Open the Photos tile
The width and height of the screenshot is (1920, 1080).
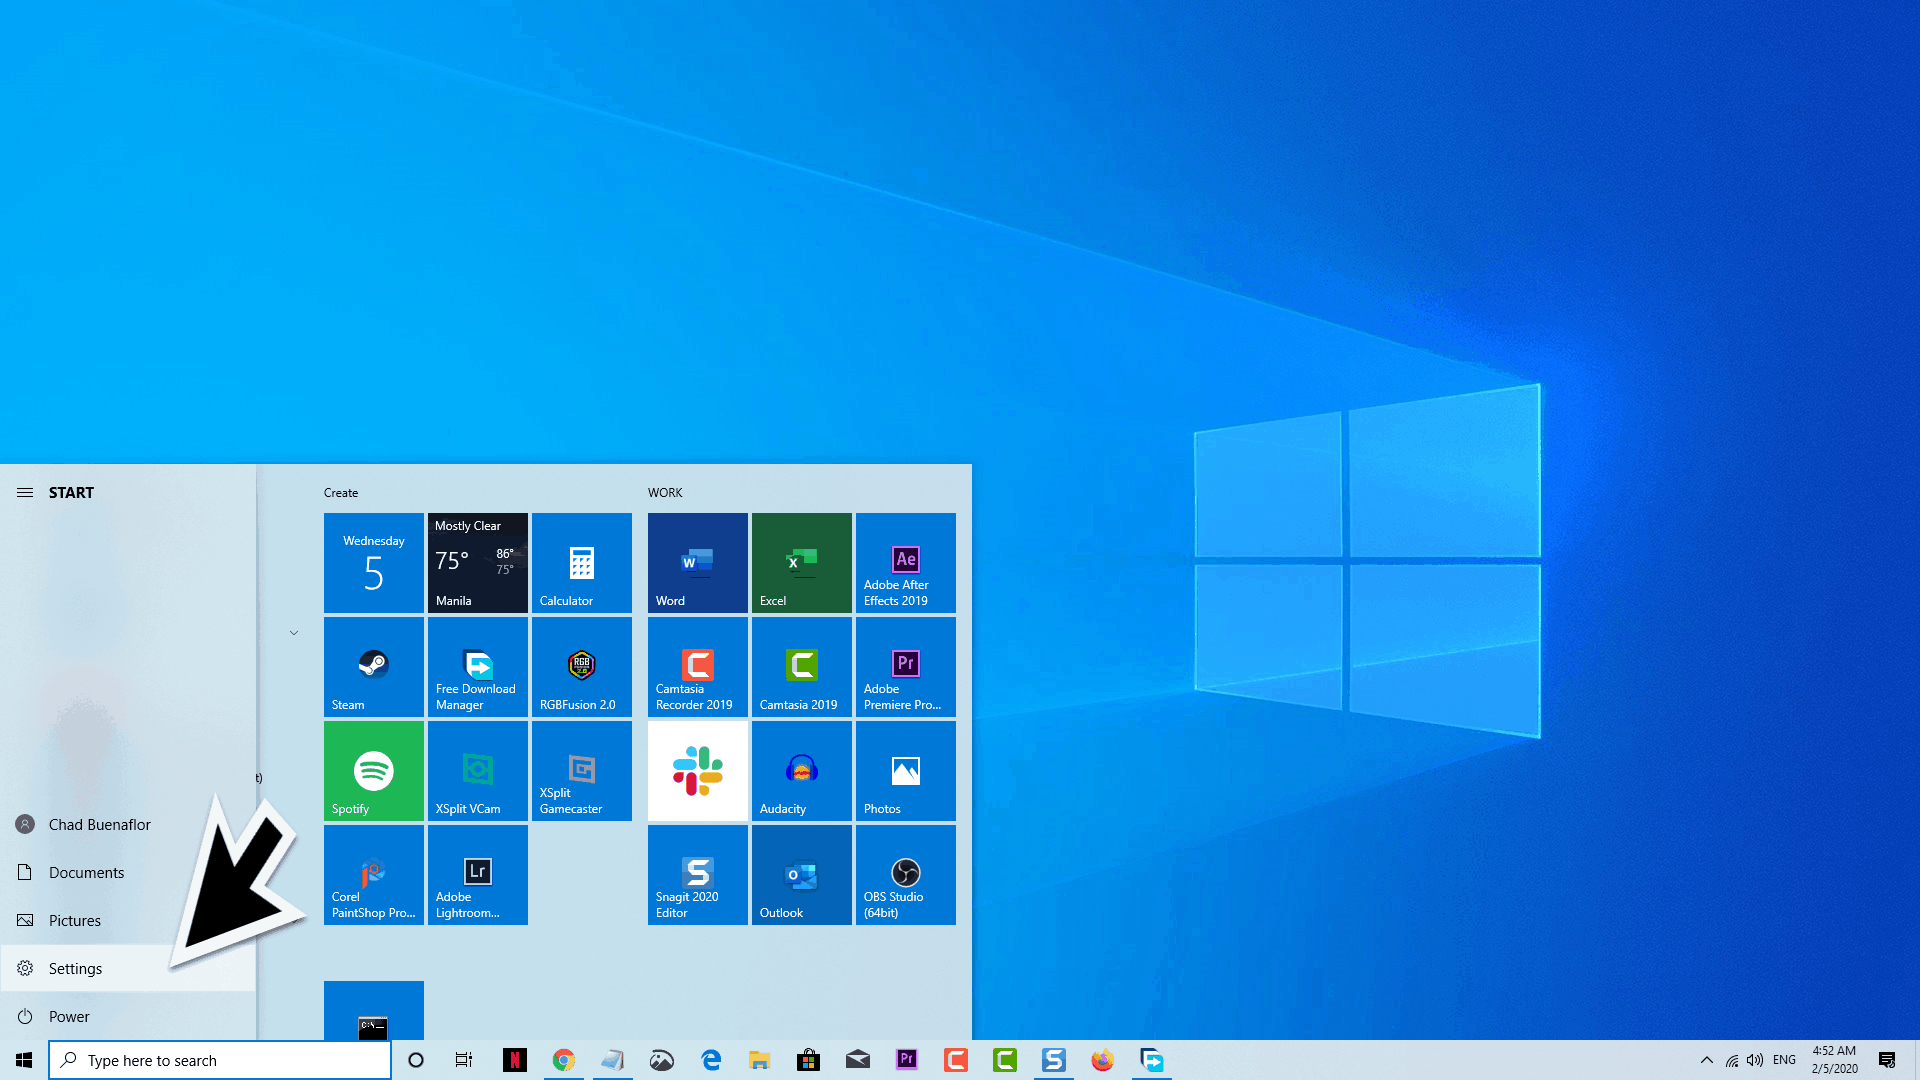(x=905, y=771)
